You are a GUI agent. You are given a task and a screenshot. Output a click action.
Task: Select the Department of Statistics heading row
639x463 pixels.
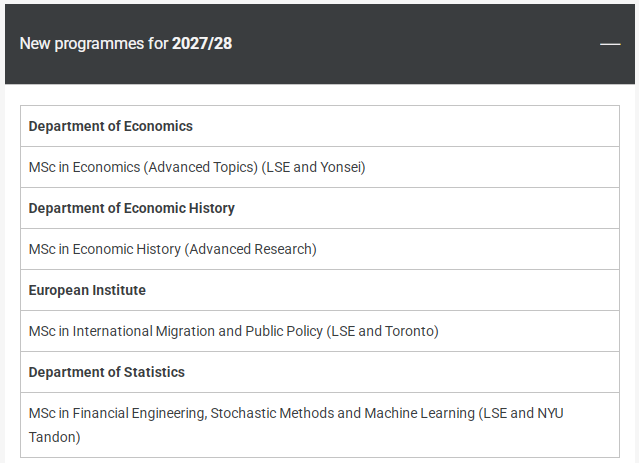pos(320,372)
